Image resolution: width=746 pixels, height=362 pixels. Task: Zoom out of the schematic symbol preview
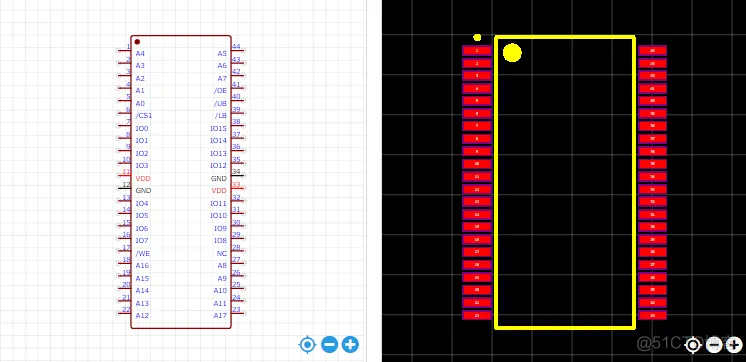329,344
